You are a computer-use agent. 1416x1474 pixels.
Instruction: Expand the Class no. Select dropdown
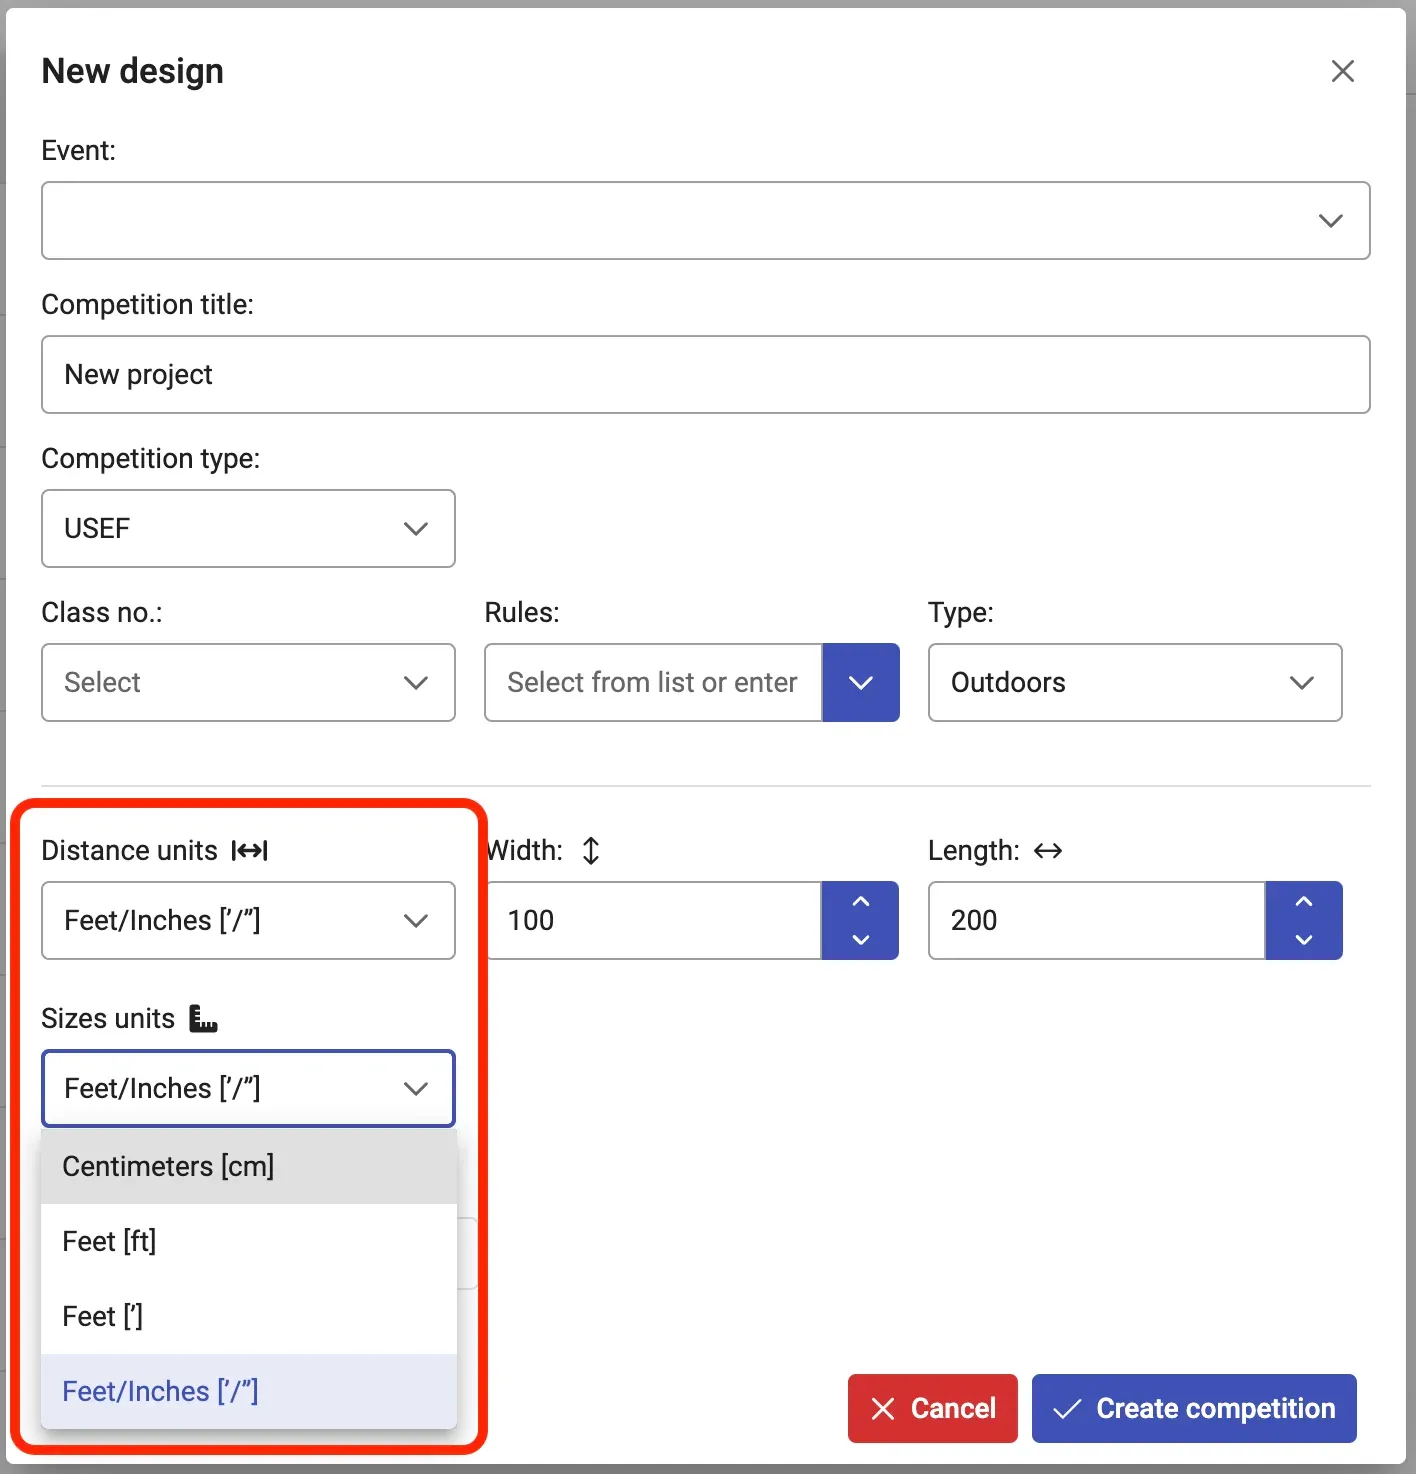[248, 682]
